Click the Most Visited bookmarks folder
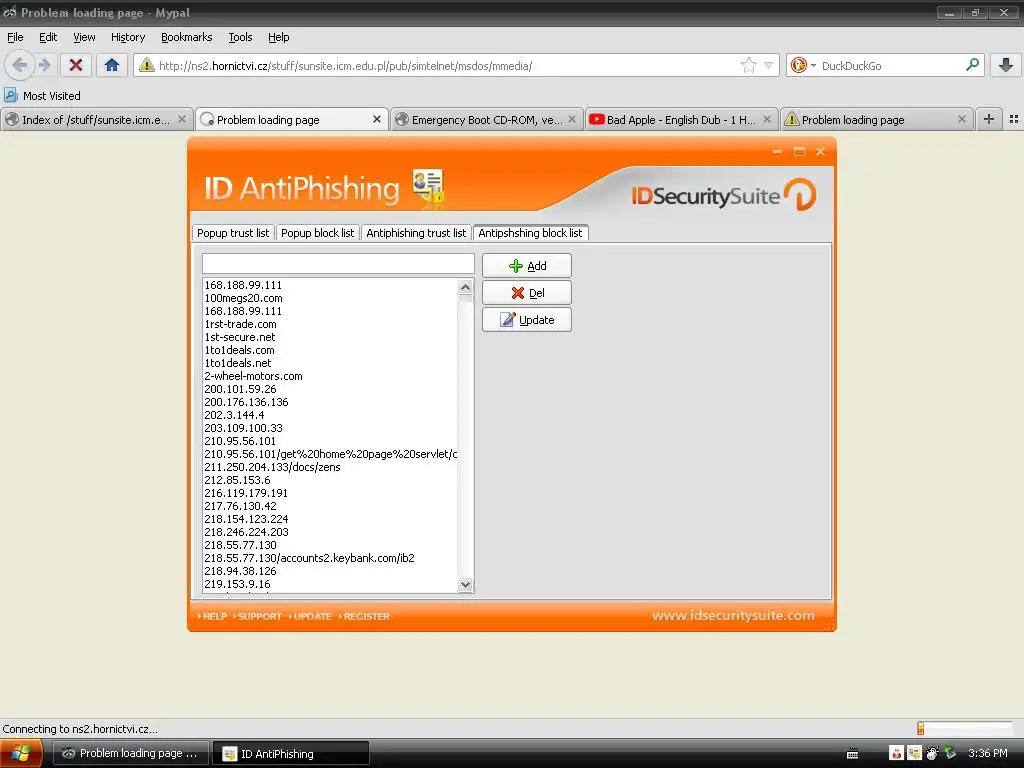The height and width of the screenshot is (768, 1024). pos(42,96)
